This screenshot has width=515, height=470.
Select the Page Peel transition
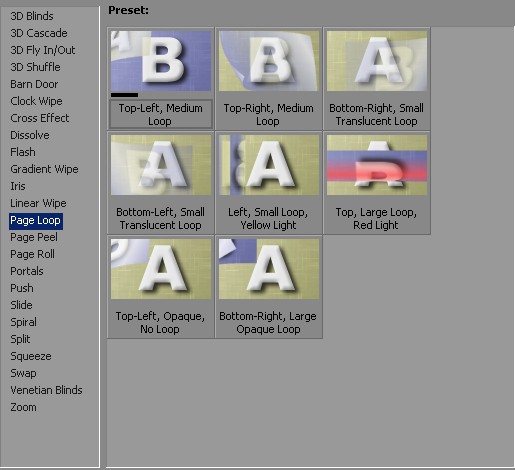point(34,237)
